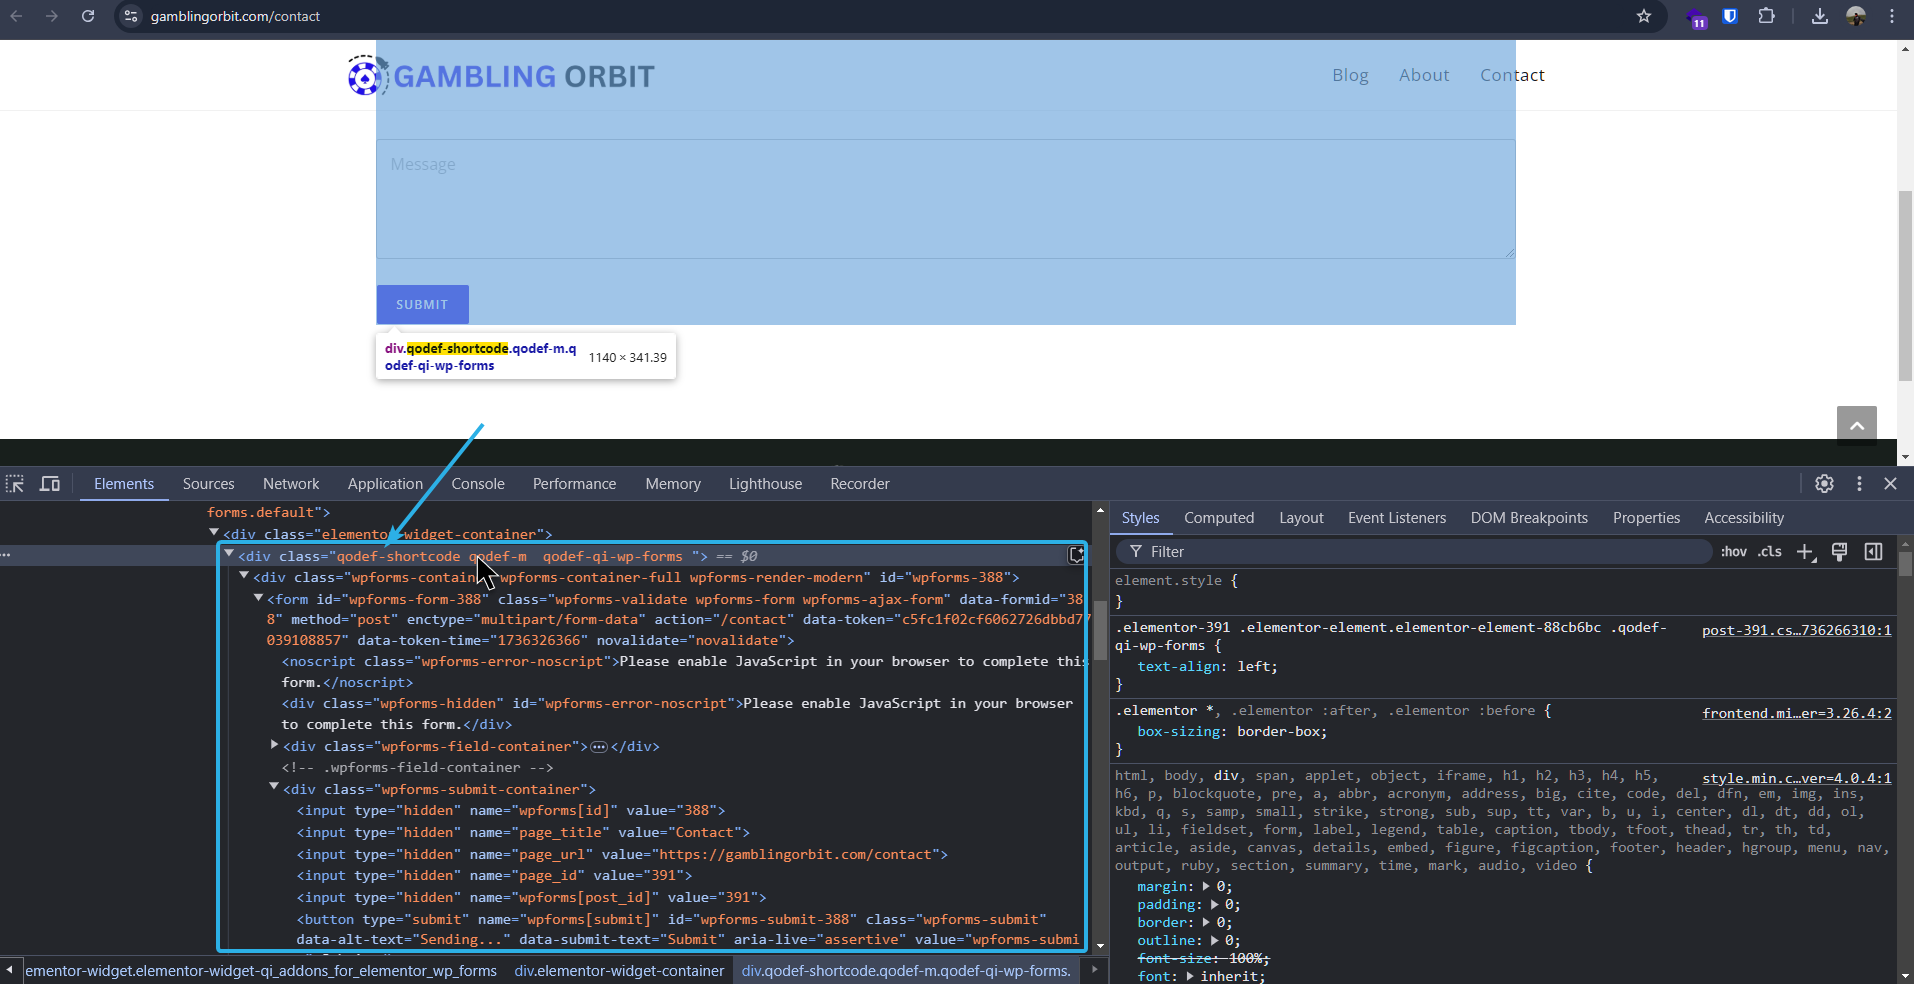Image resolution: width=1914 pixels, height=984 pixels.
Task: Expand the wpforms-field-container div node
Action: (x=274, y=745)
